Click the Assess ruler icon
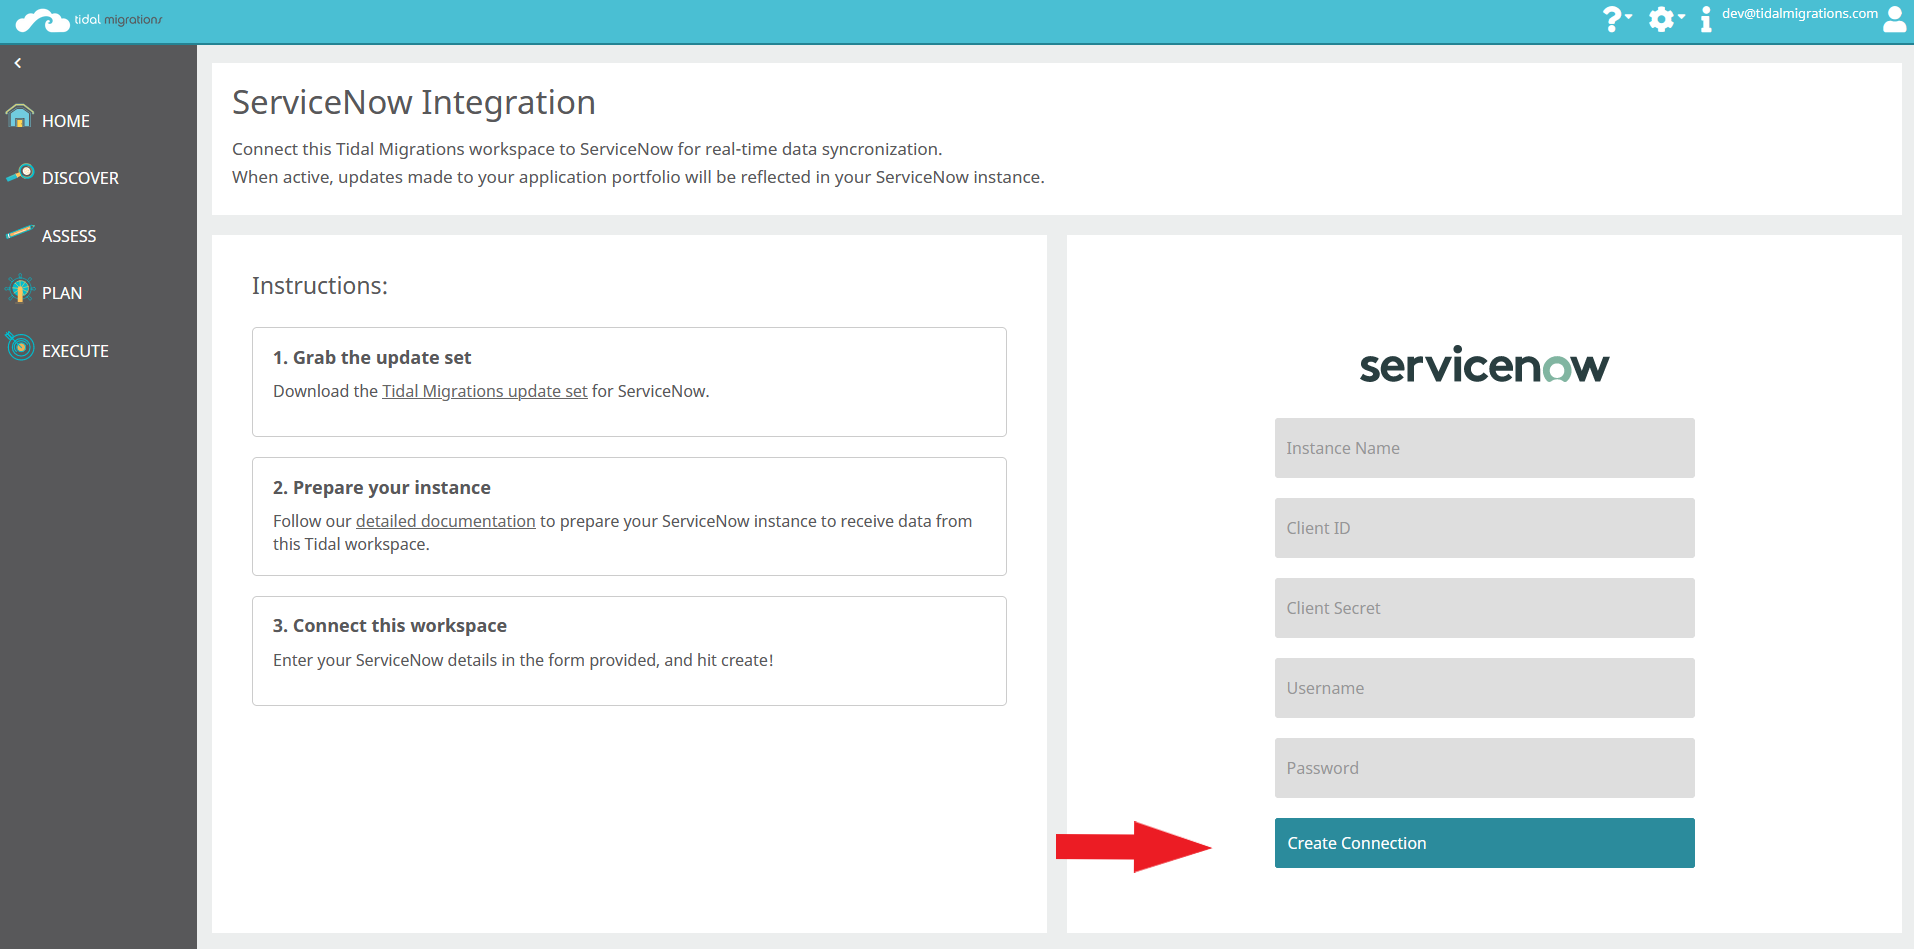The height and width of the screenshot is (949, 1914). pyautogui.click(x=20, y=233)
